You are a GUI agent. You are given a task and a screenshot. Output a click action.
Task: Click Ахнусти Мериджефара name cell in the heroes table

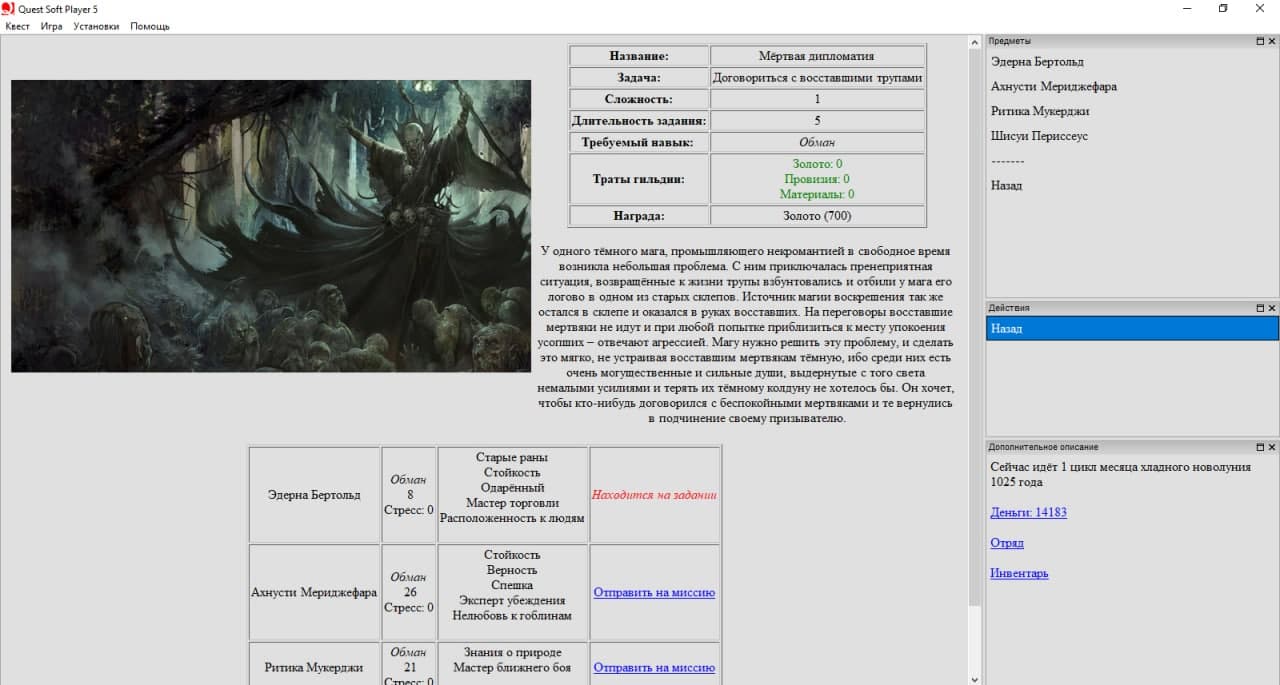(x=314, y=592)
